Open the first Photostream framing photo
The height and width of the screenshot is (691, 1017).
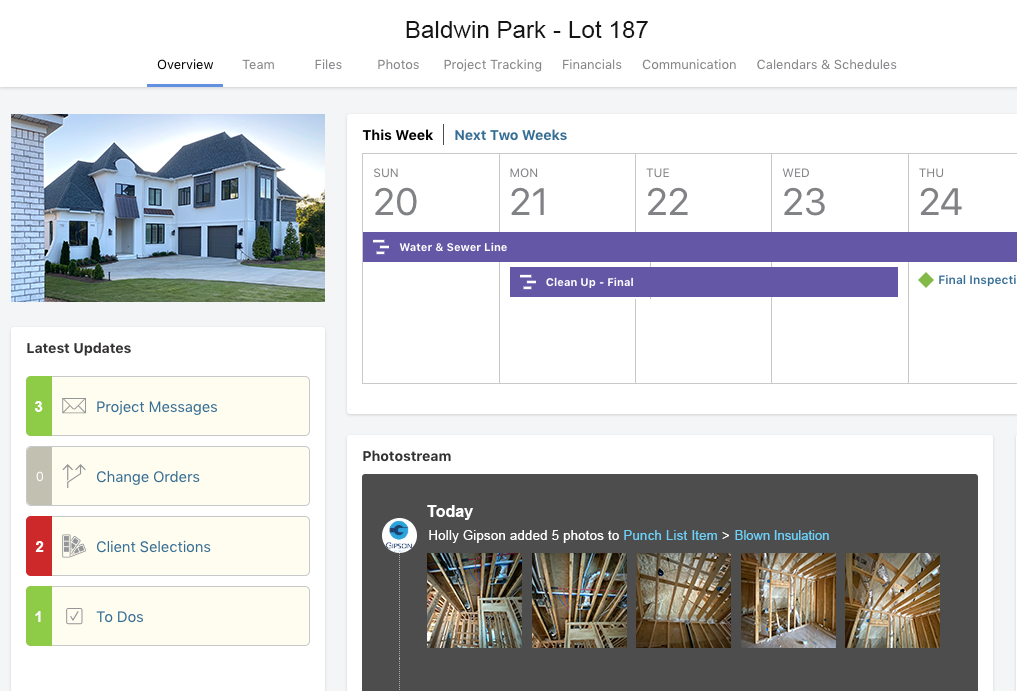pyautogui.click(x=474, y=600)
